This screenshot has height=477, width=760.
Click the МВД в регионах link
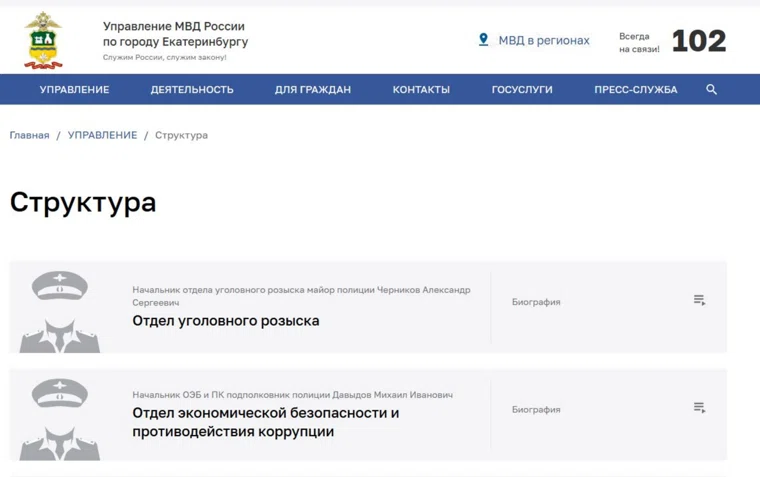[x=544, y=41]
